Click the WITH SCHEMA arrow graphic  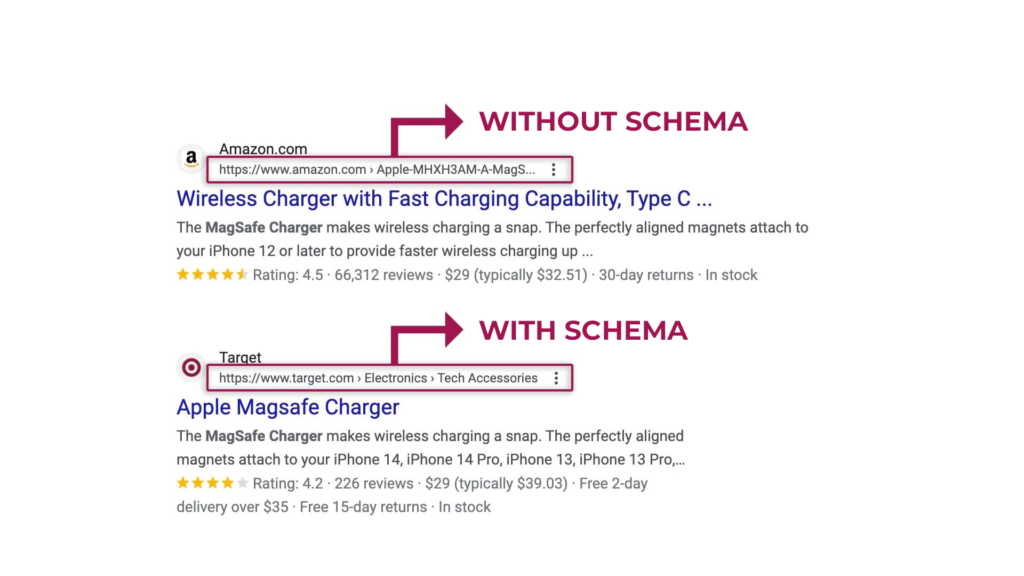click(427, 338)
